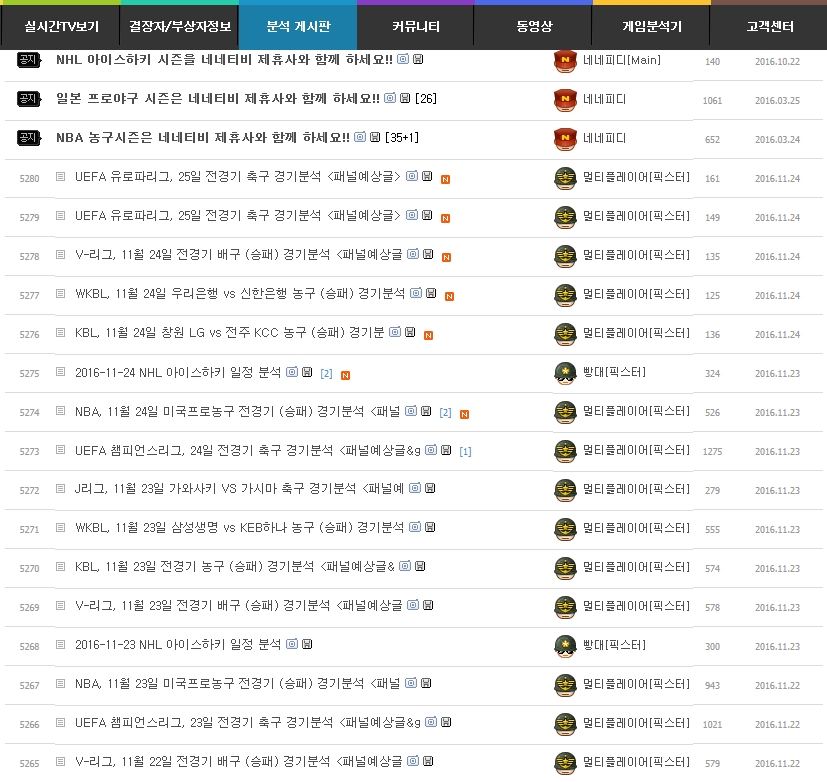
Task: Open the 고객센터 tab
Action: [770, 26]
